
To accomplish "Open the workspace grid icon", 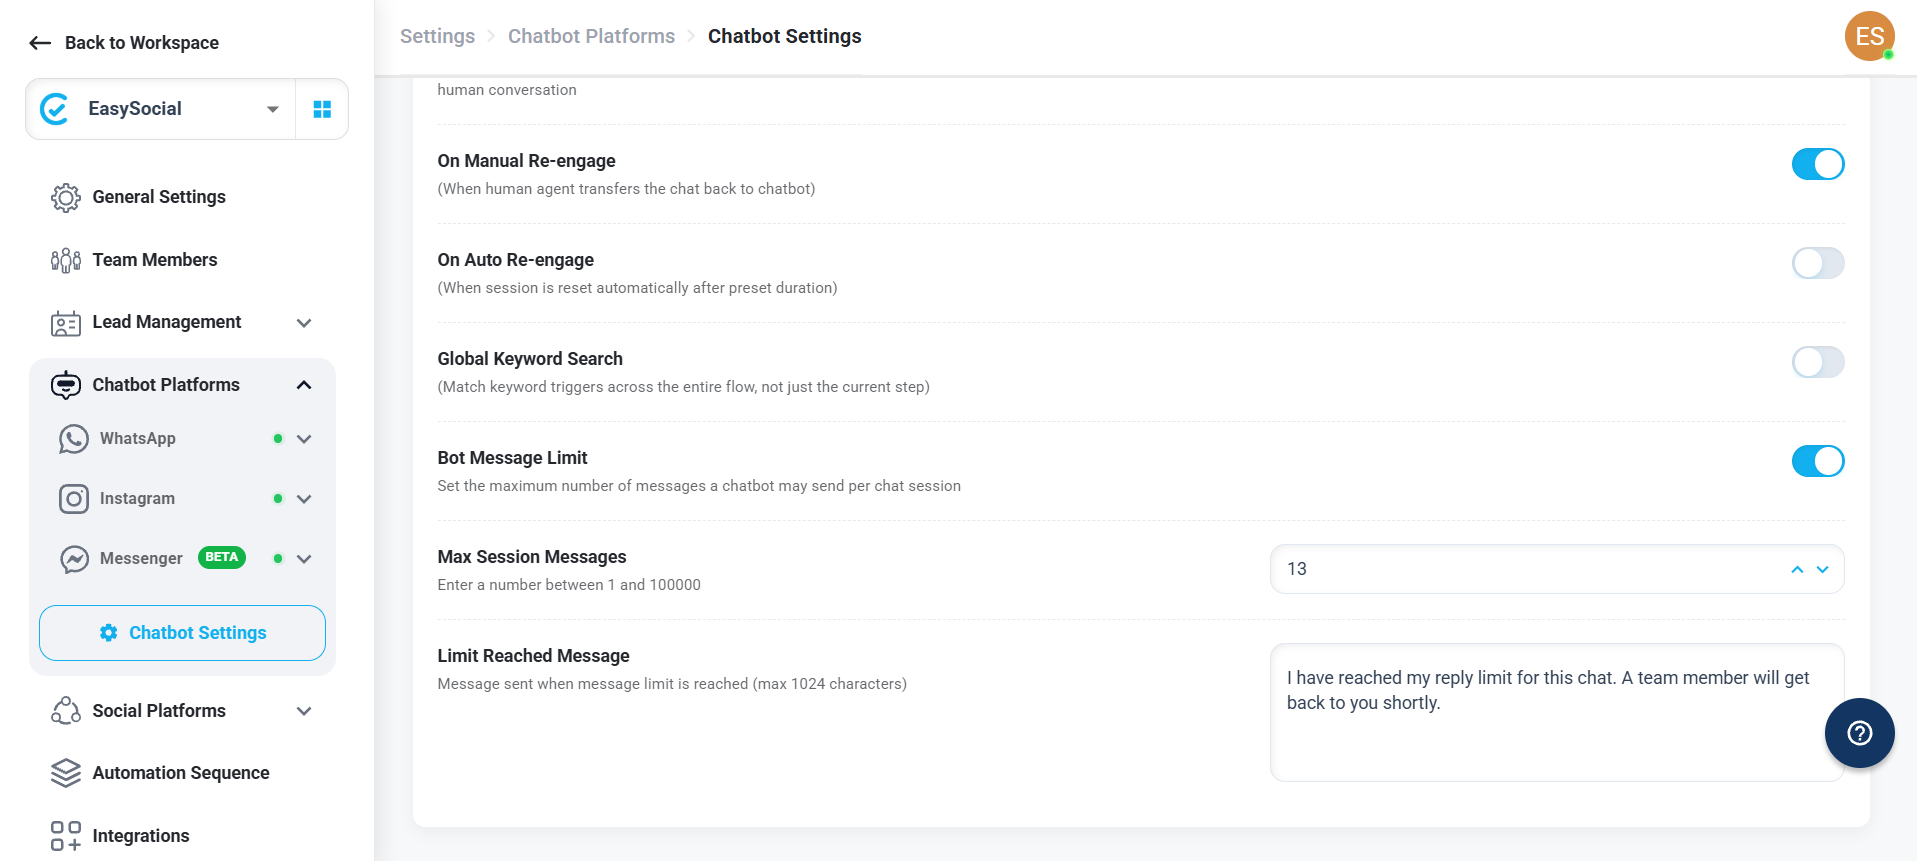I will click(322, 109).
